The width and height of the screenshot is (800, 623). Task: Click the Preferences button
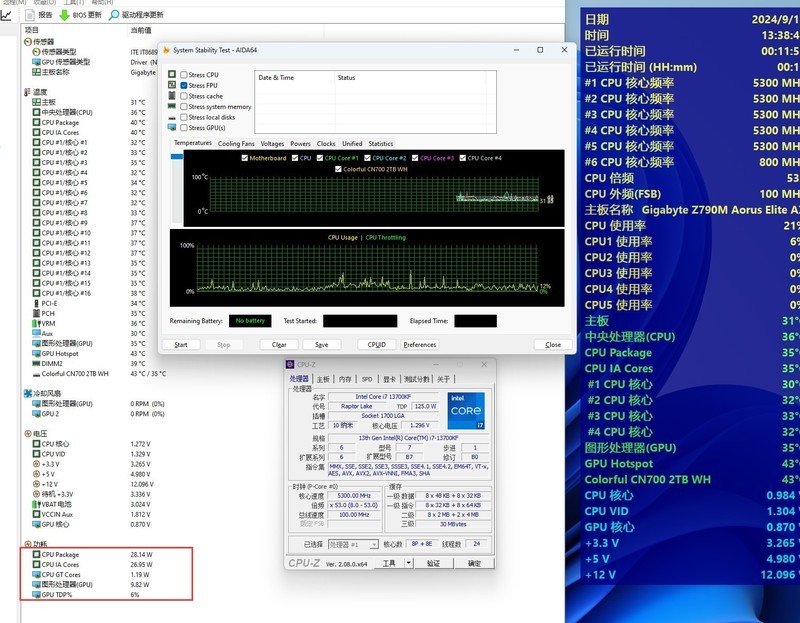(419, 345)
